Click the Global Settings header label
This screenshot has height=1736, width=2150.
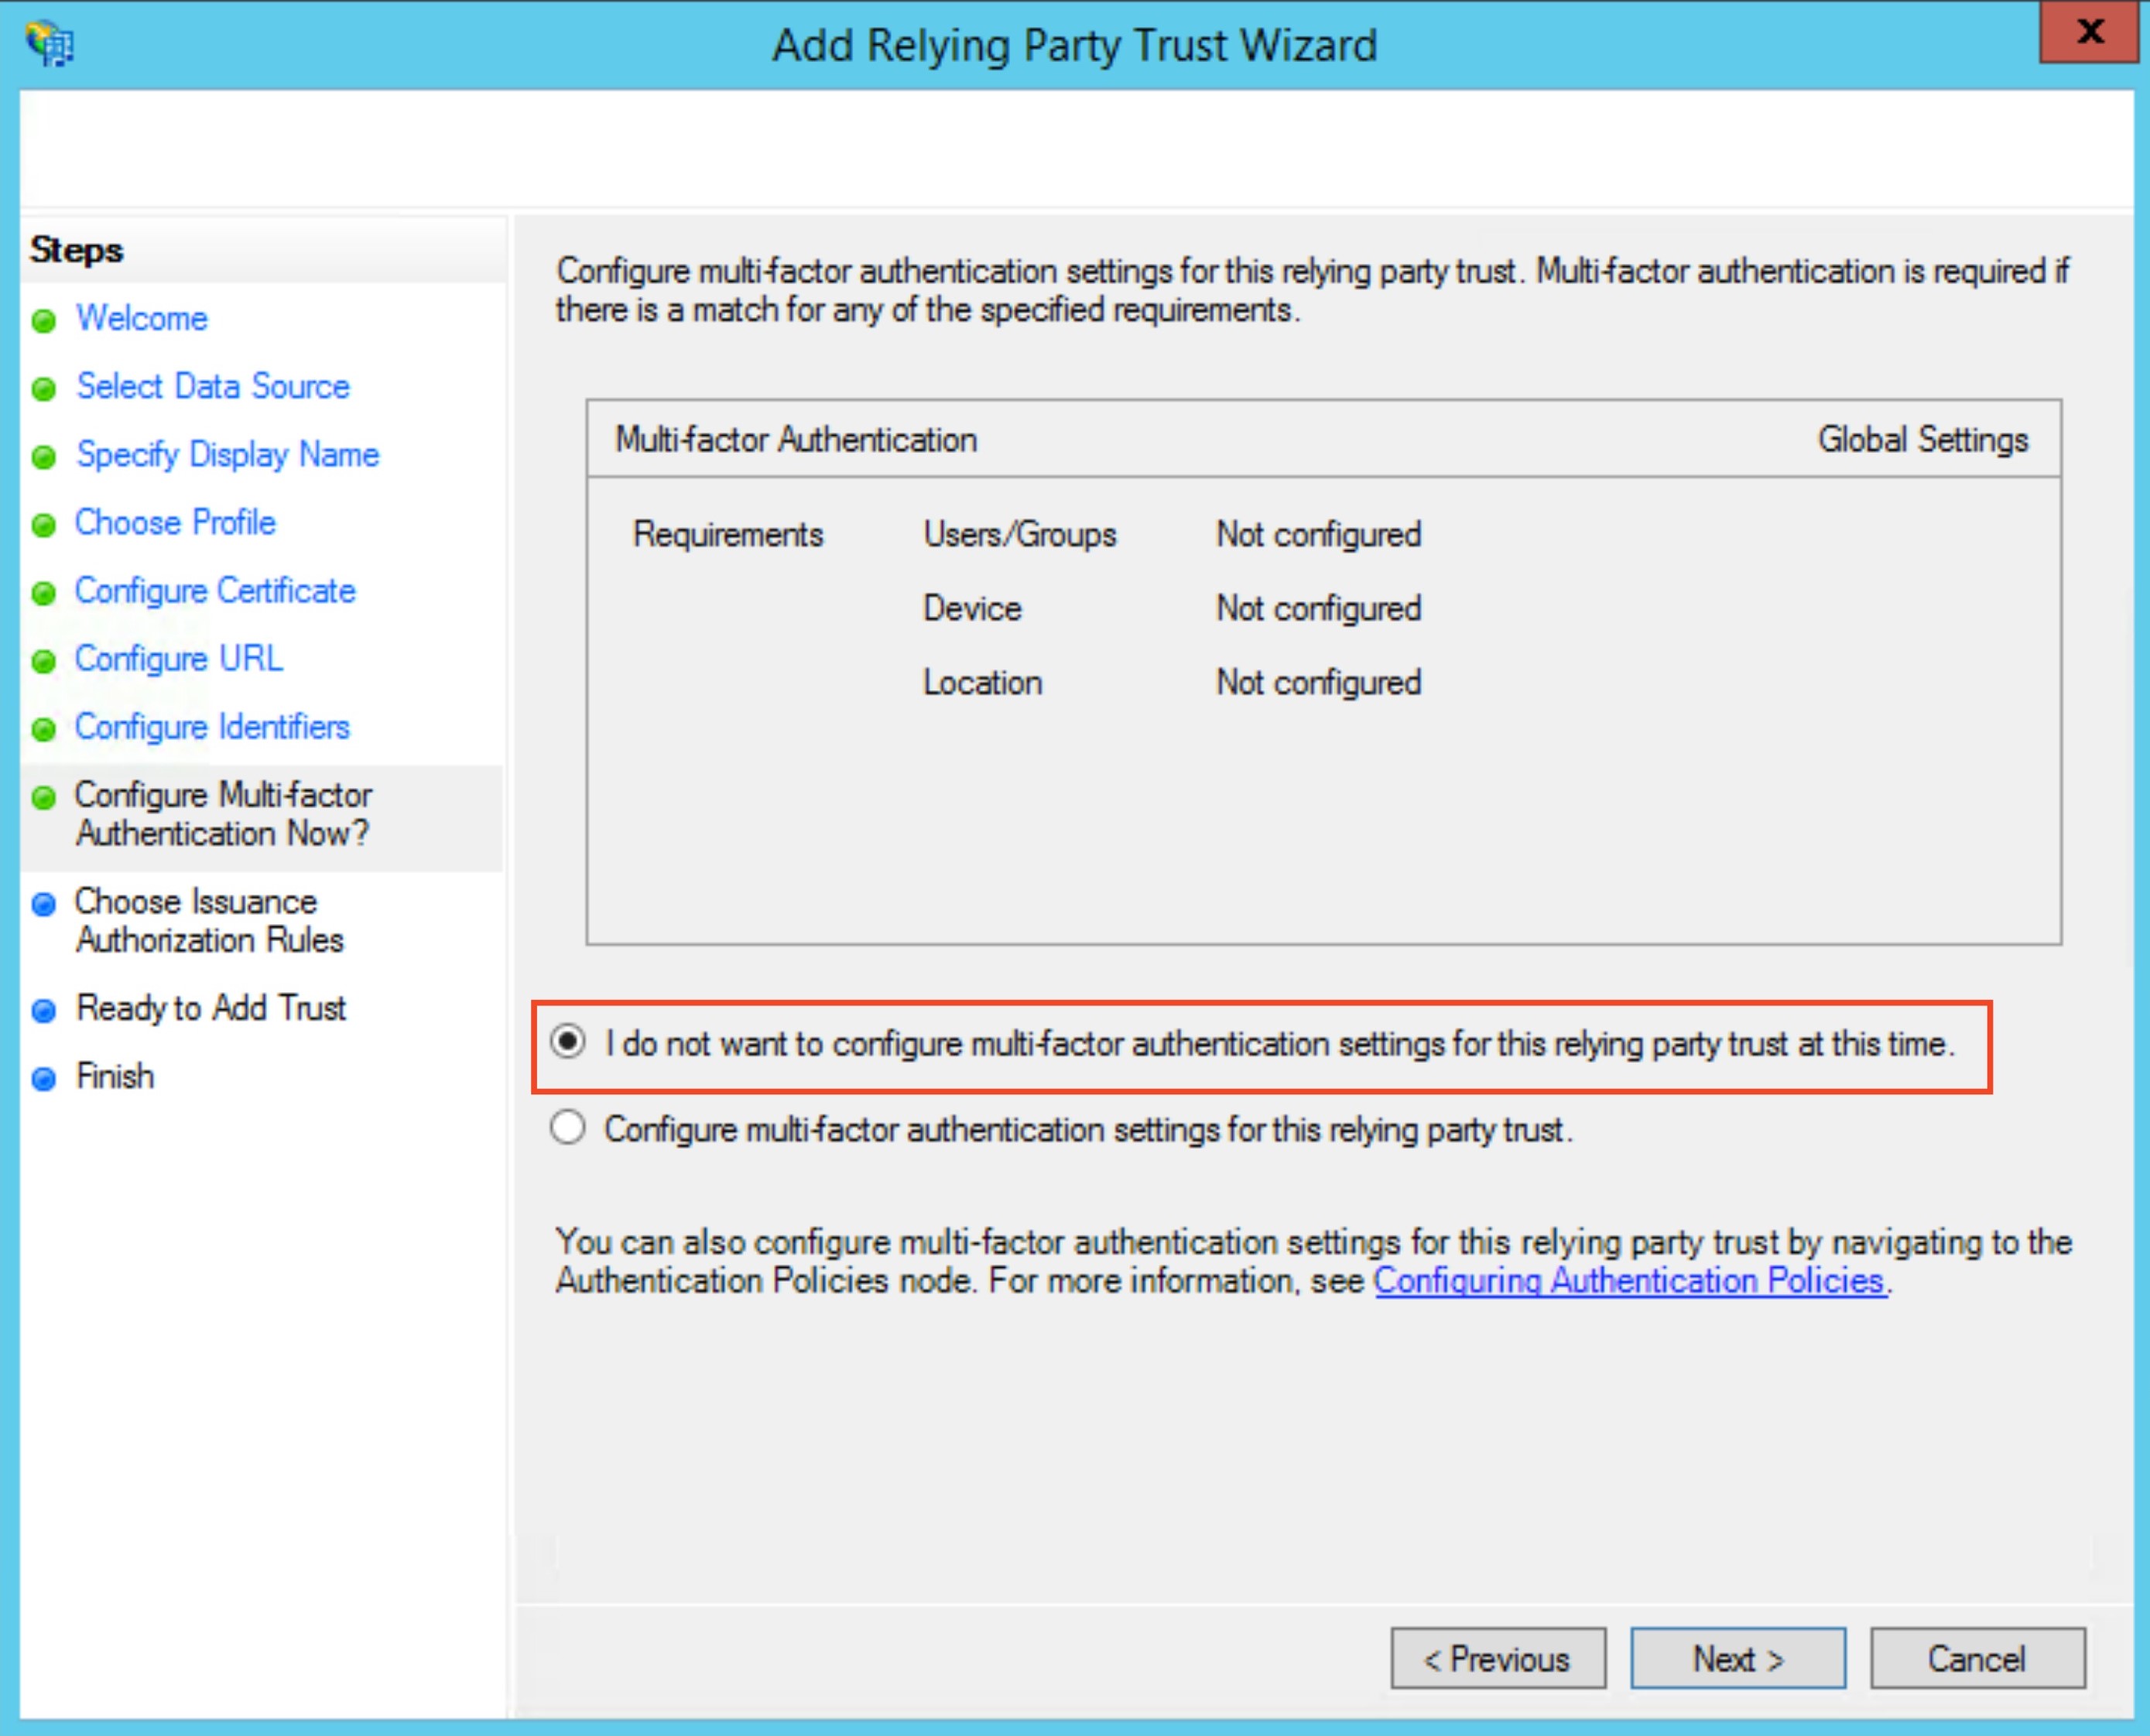[1922, 440]
